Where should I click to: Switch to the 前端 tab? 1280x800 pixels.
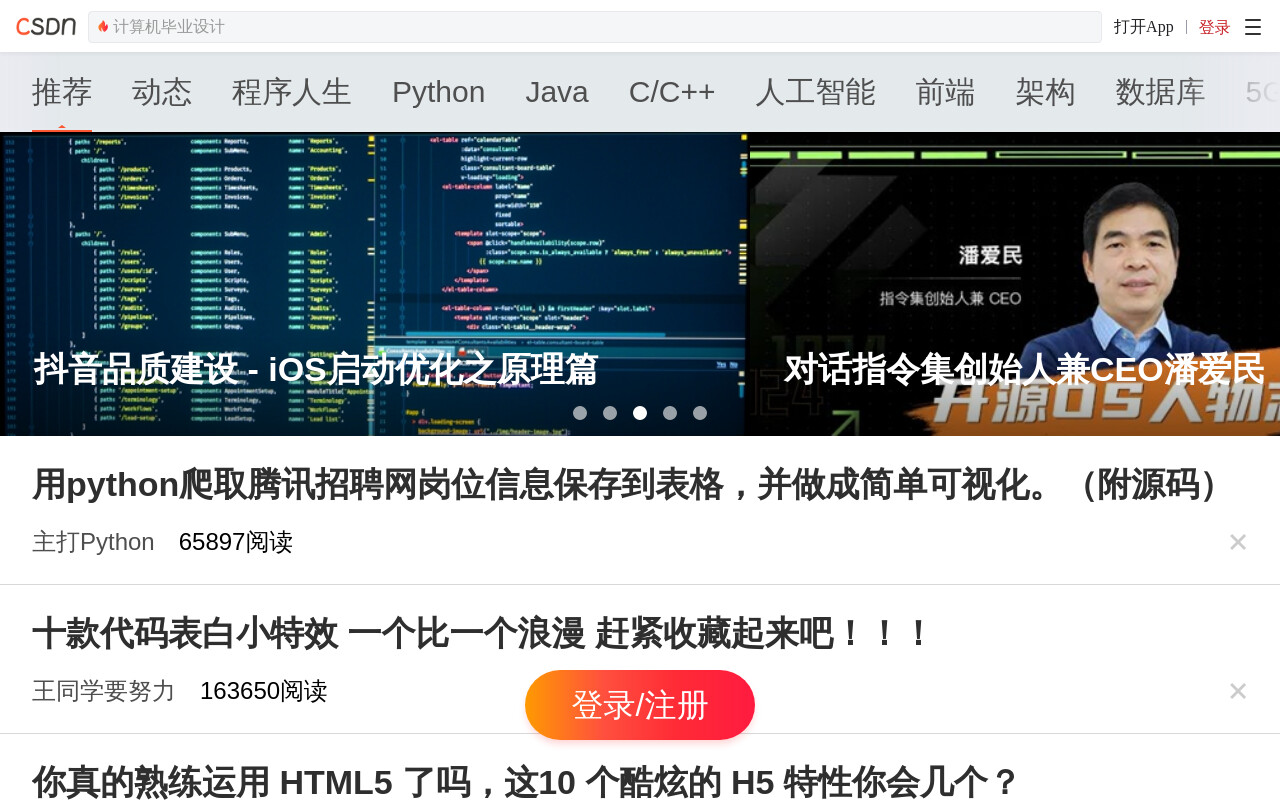point(946,92)
